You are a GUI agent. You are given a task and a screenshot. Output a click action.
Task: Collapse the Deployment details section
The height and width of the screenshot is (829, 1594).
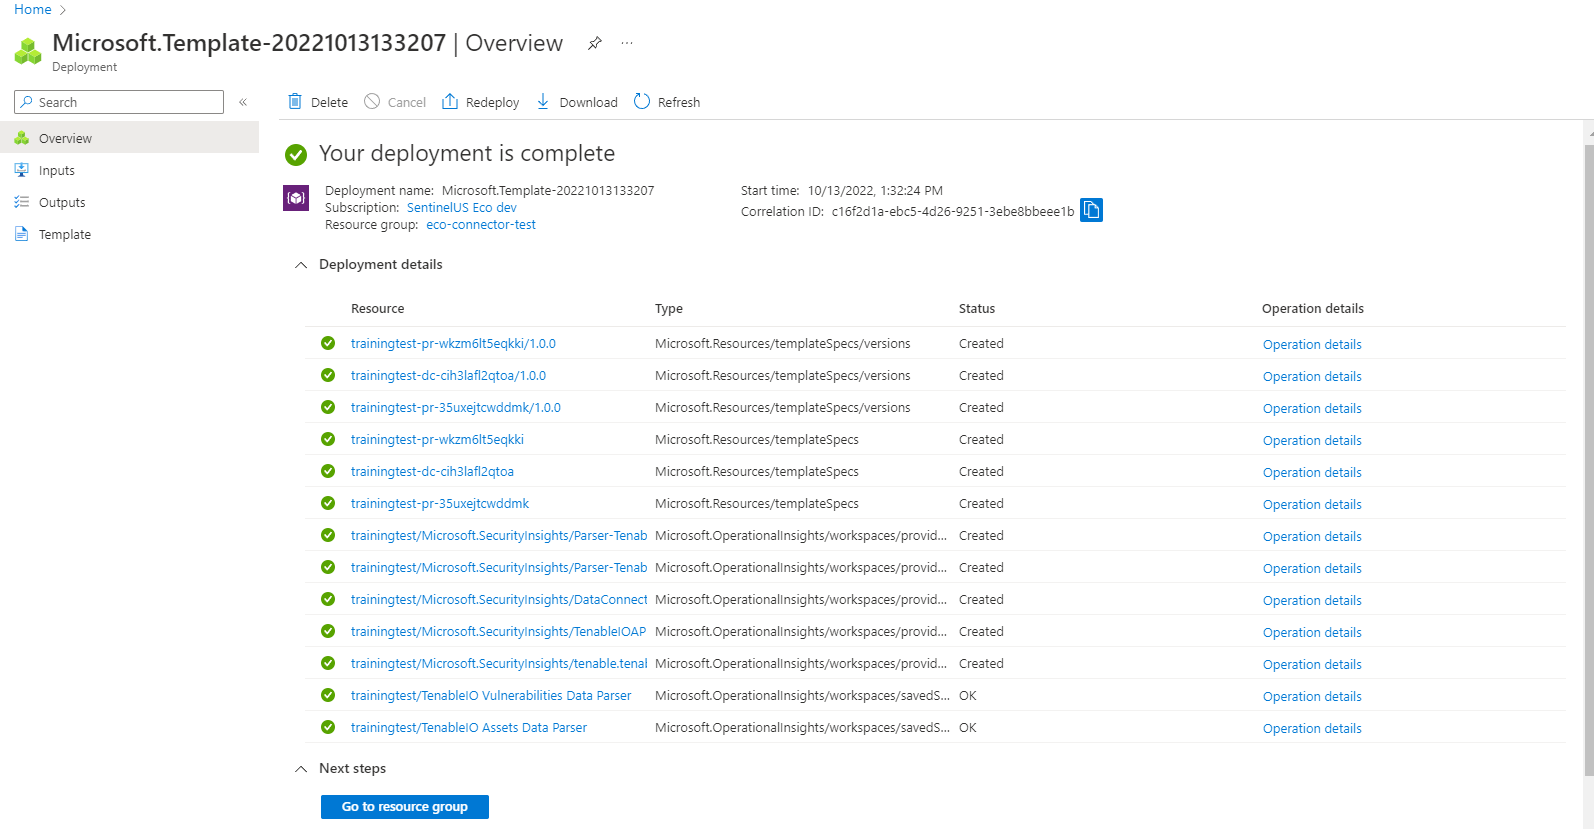(x=301, y=265)
